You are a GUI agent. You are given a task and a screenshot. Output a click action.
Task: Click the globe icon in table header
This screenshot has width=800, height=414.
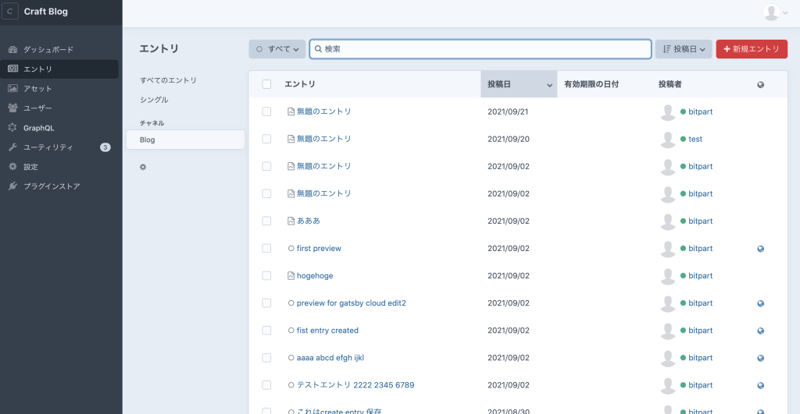[761, 85]
